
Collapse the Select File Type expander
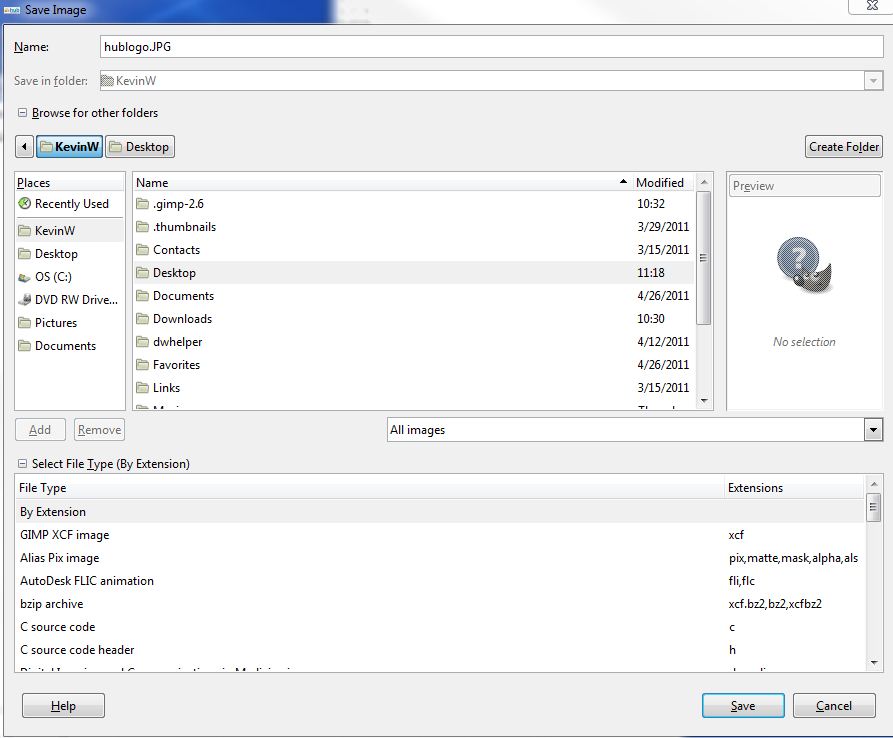pos(22,464)
